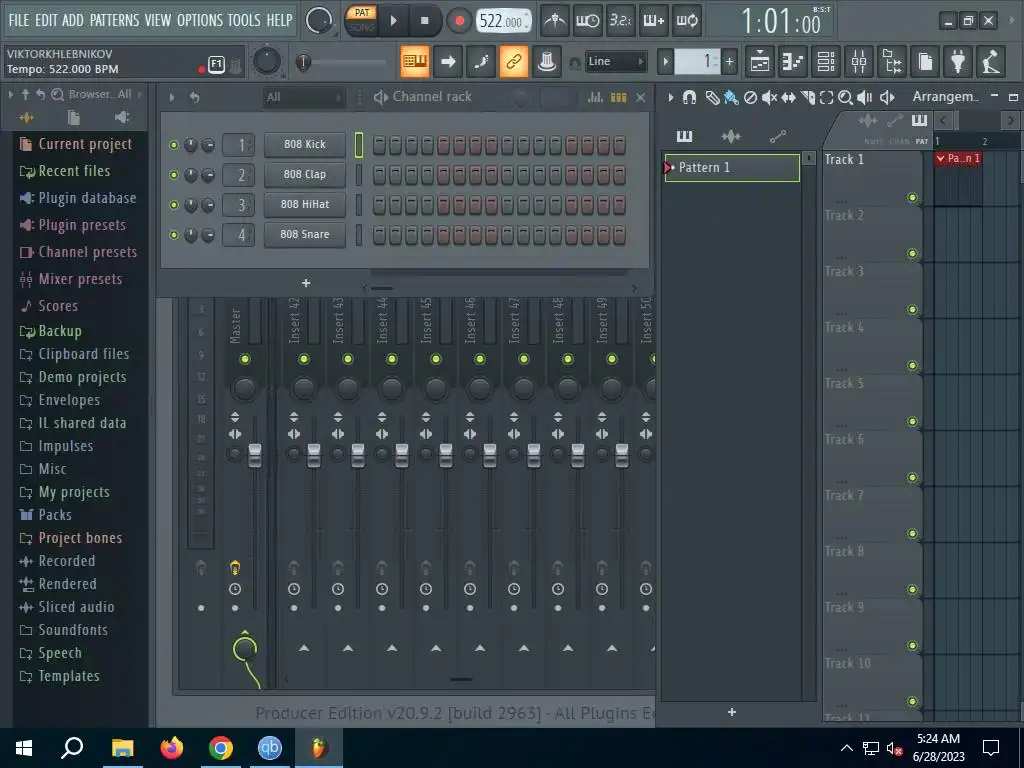The image size is (1024, 768).
Task: Open the Piano roll view icon
Action: coord(793,61)
